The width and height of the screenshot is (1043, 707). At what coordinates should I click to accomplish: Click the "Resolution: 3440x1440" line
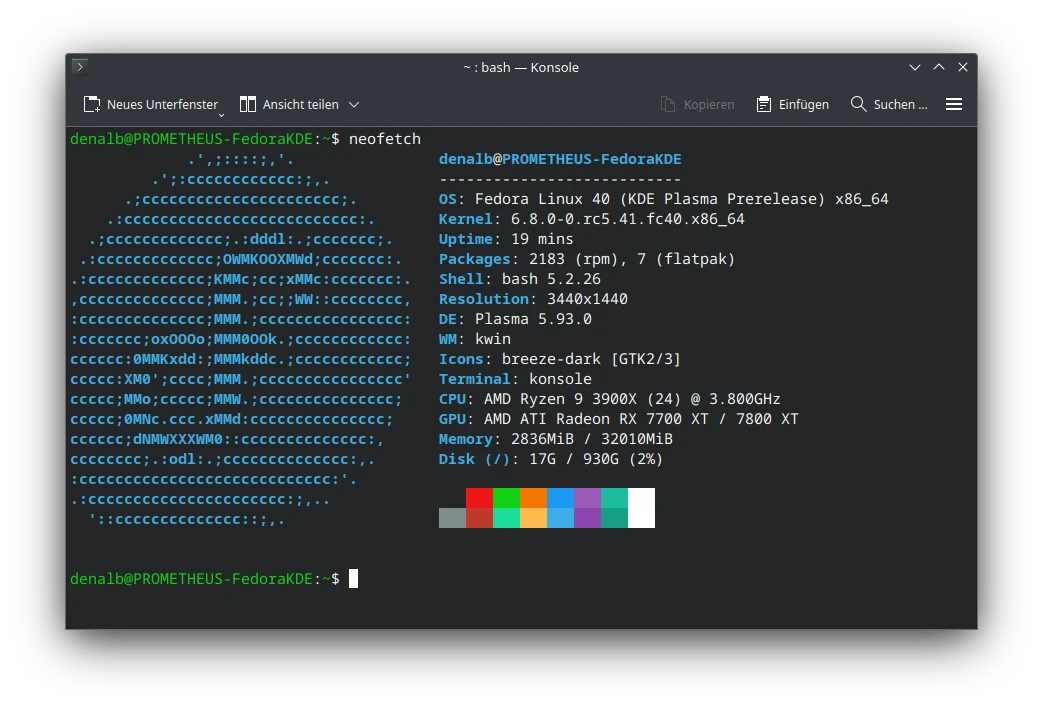(533, 299)
